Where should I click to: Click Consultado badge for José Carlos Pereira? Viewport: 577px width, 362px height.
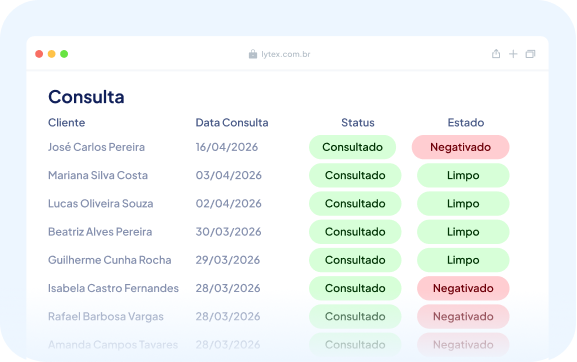(353, 147)
